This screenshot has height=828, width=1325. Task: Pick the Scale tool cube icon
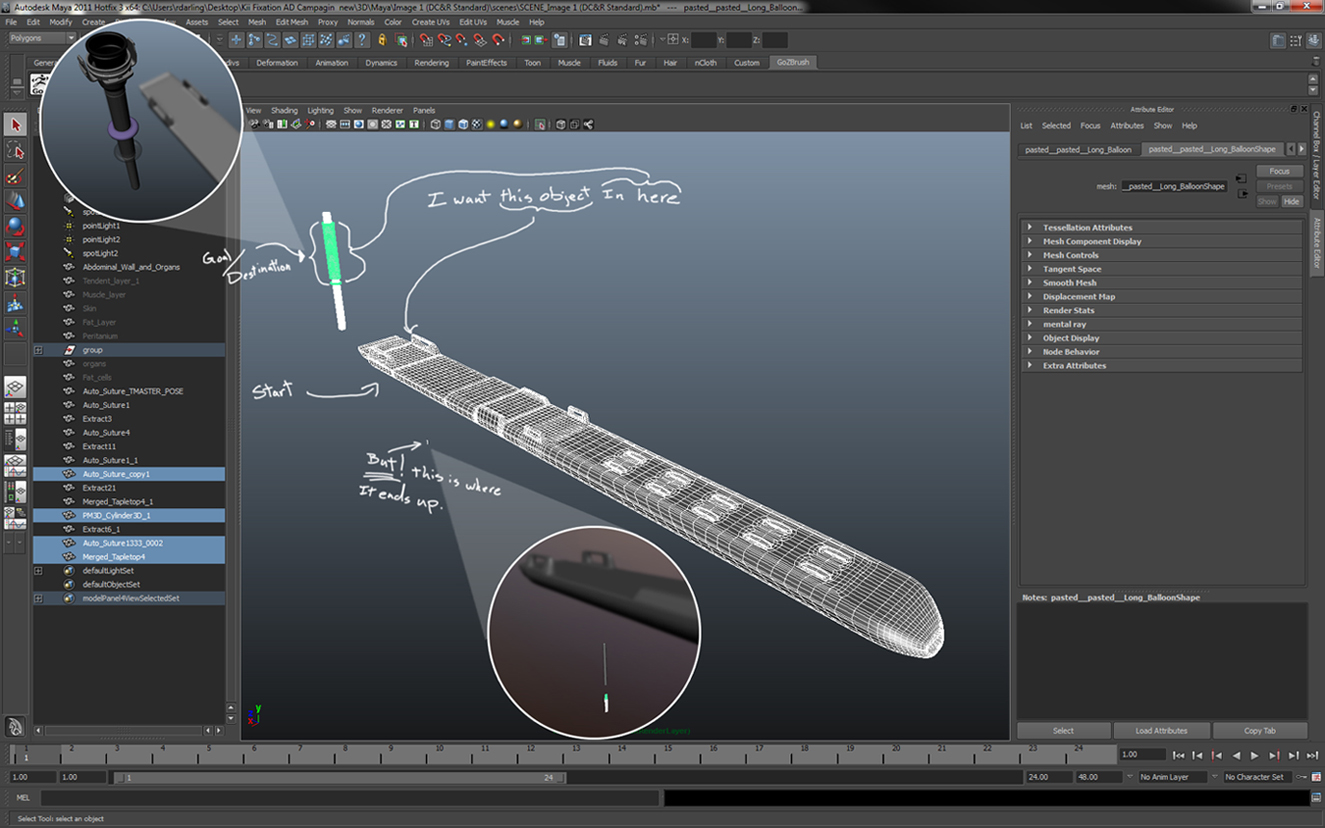click(x=15, y=252)
